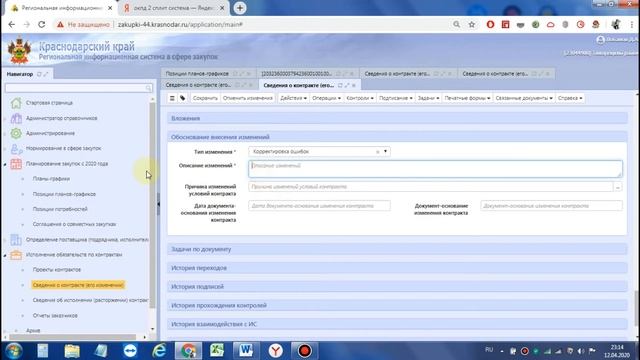
Task: Reload the page with the browser refresh button
Action: (42, 24)
